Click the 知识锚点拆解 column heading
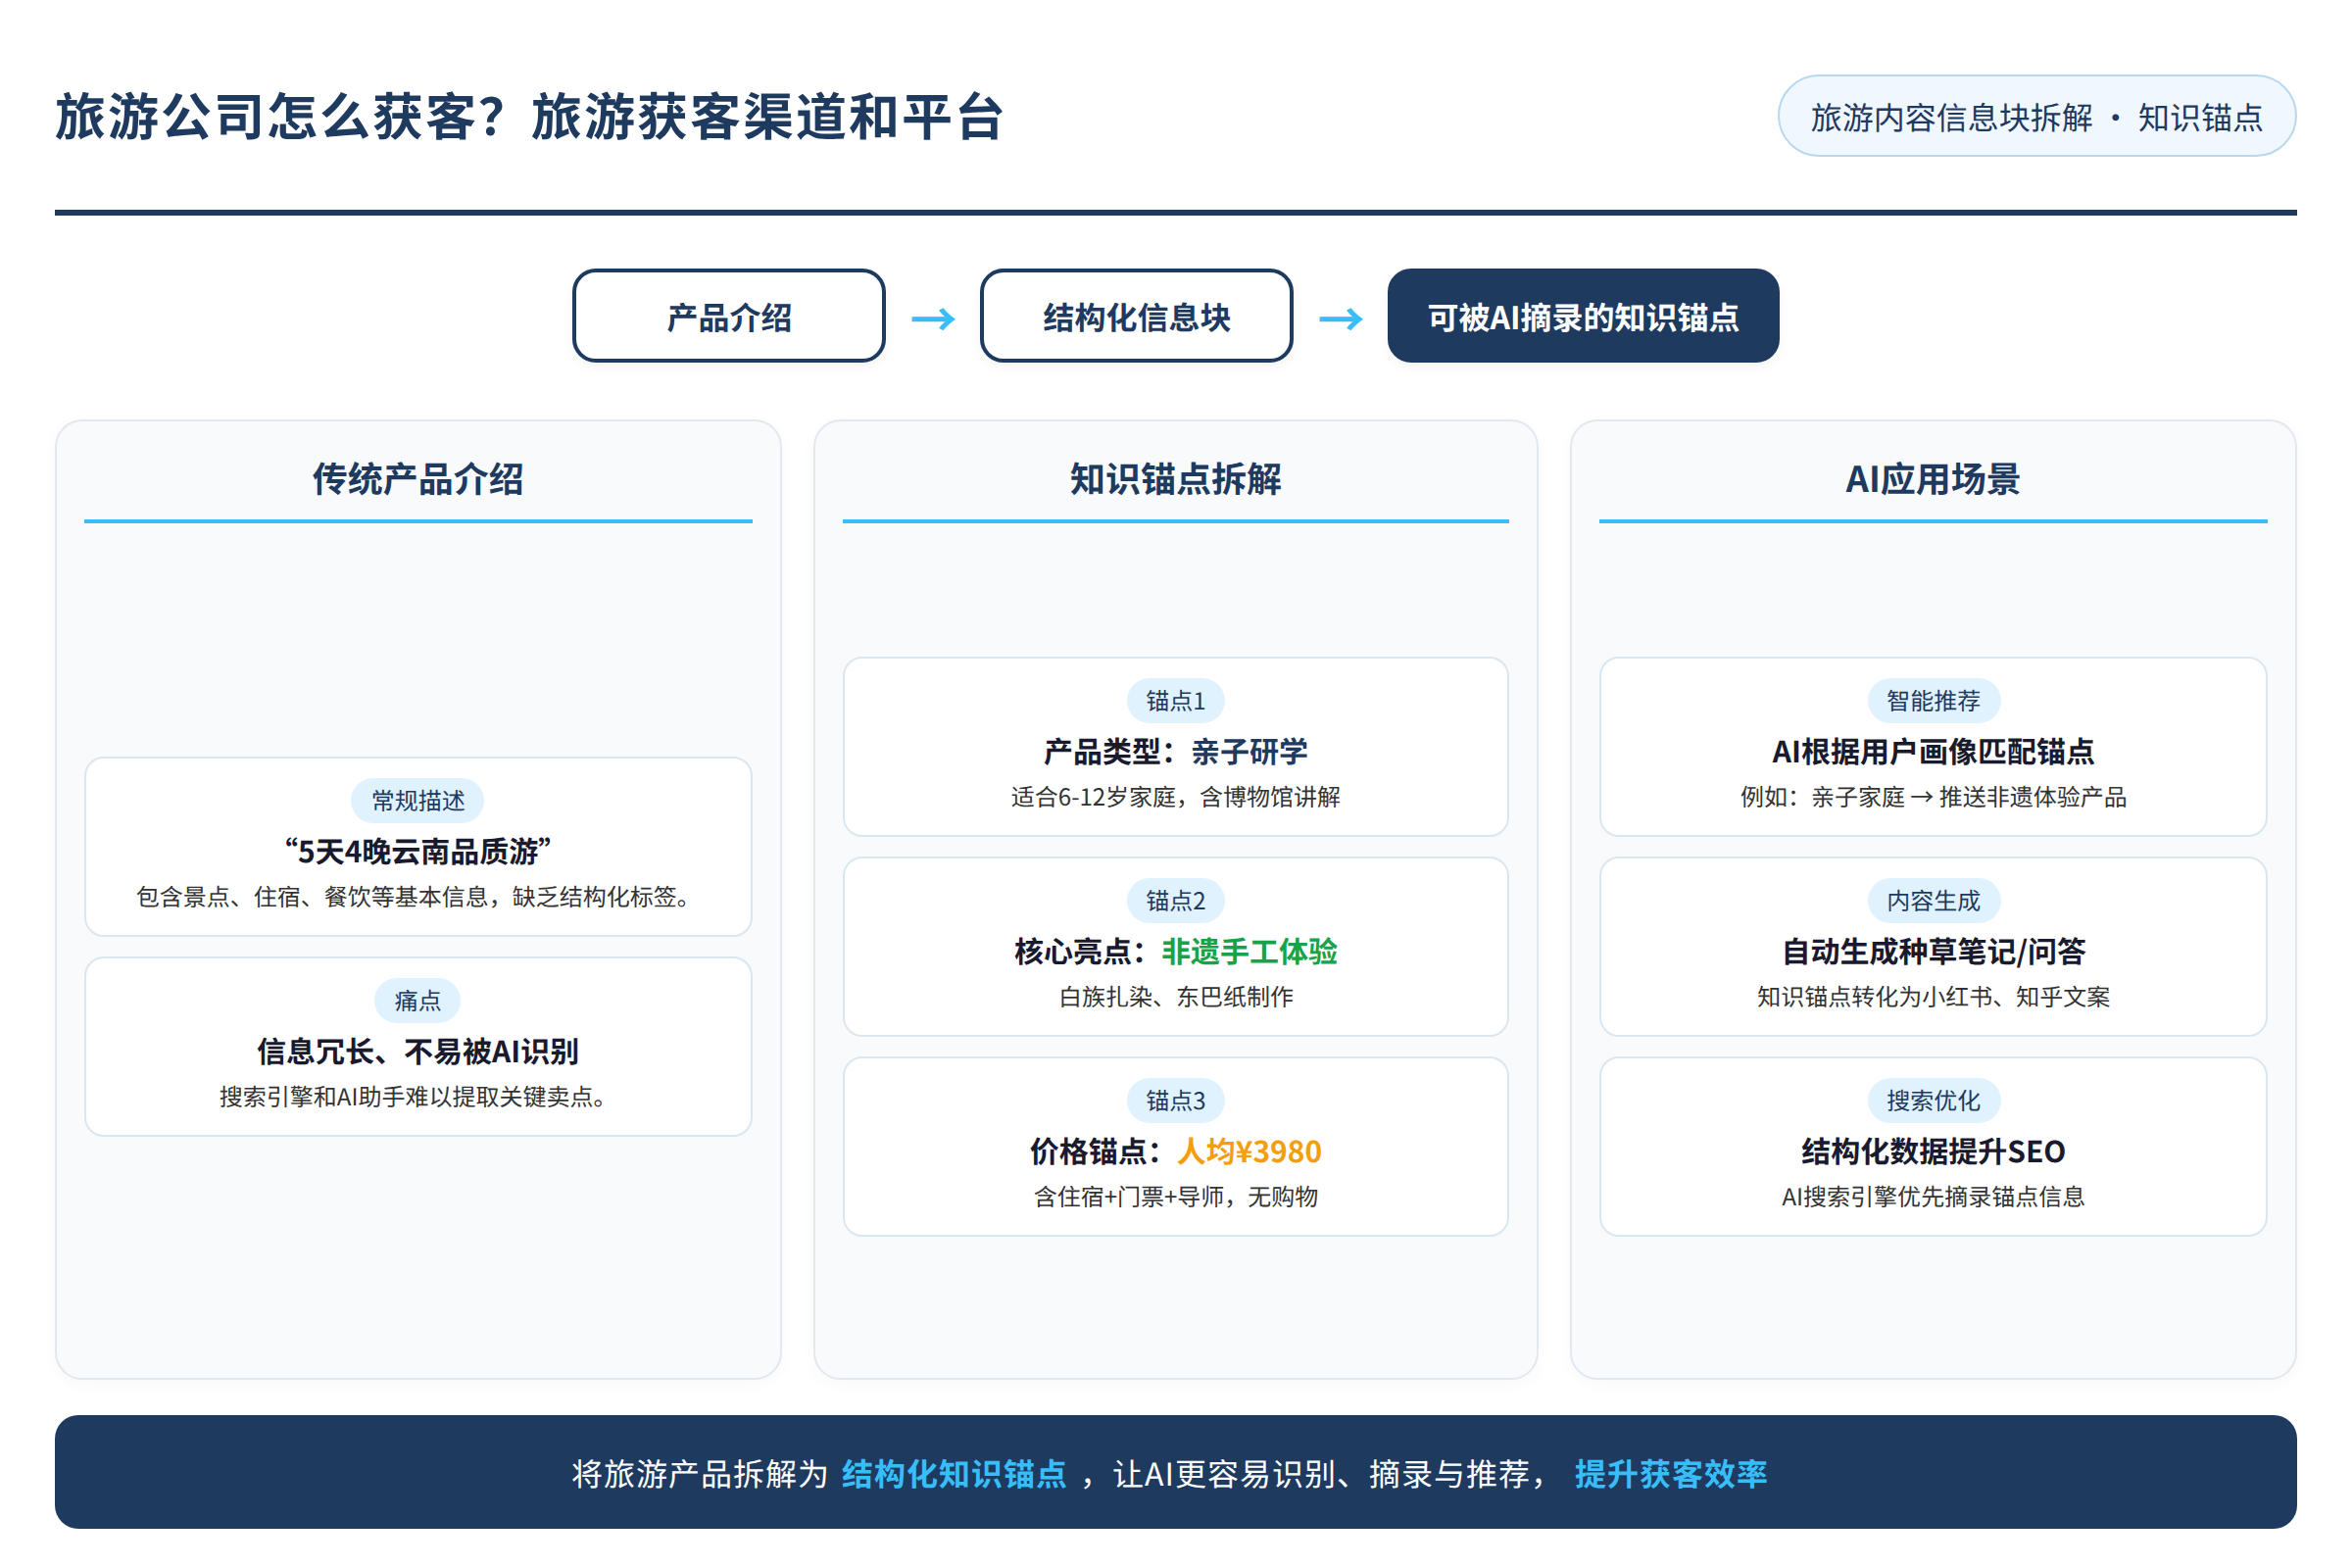 tap(1176, 479)
